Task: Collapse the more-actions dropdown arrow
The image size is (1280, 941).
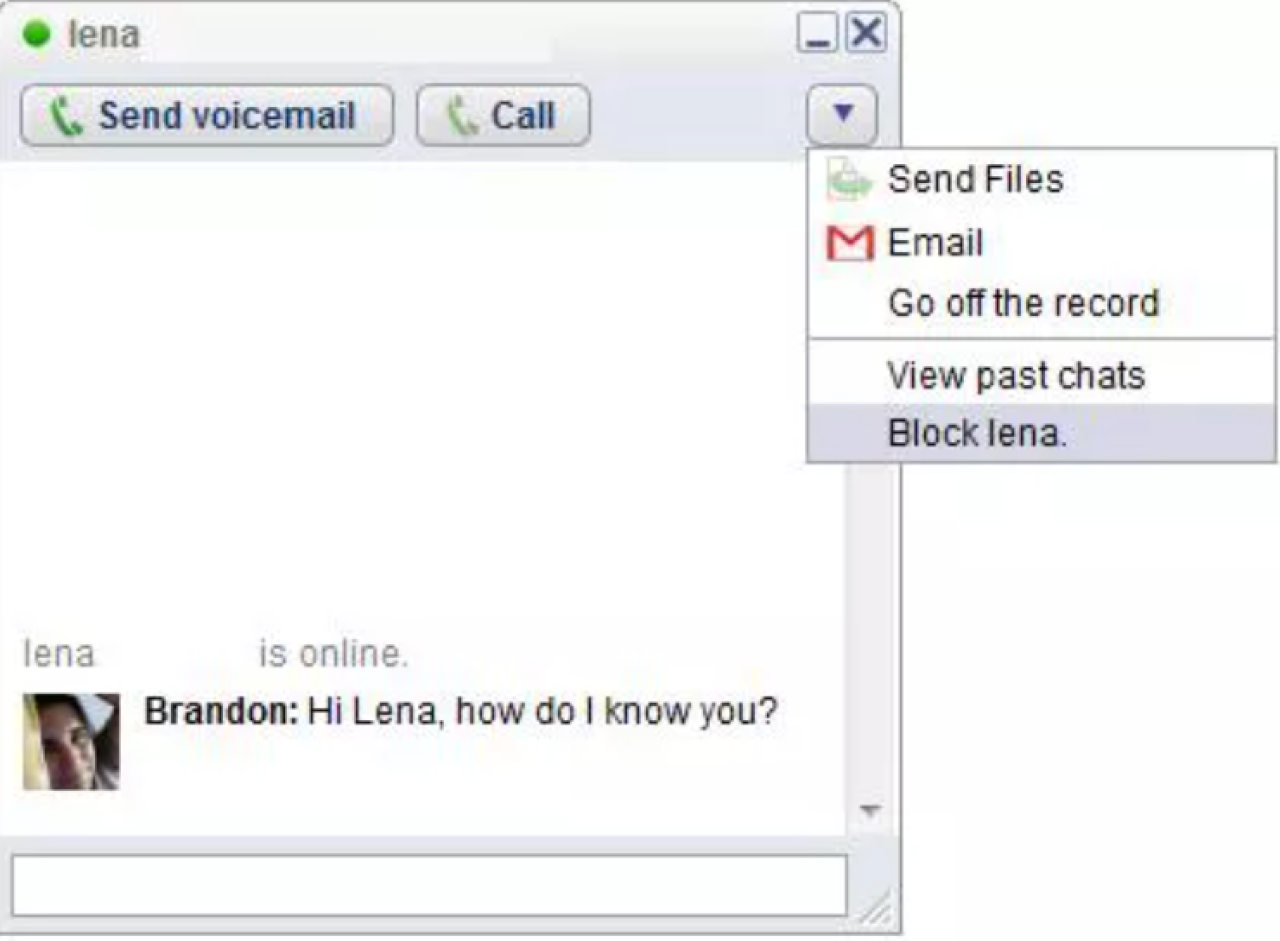Action: click(842, 115)
